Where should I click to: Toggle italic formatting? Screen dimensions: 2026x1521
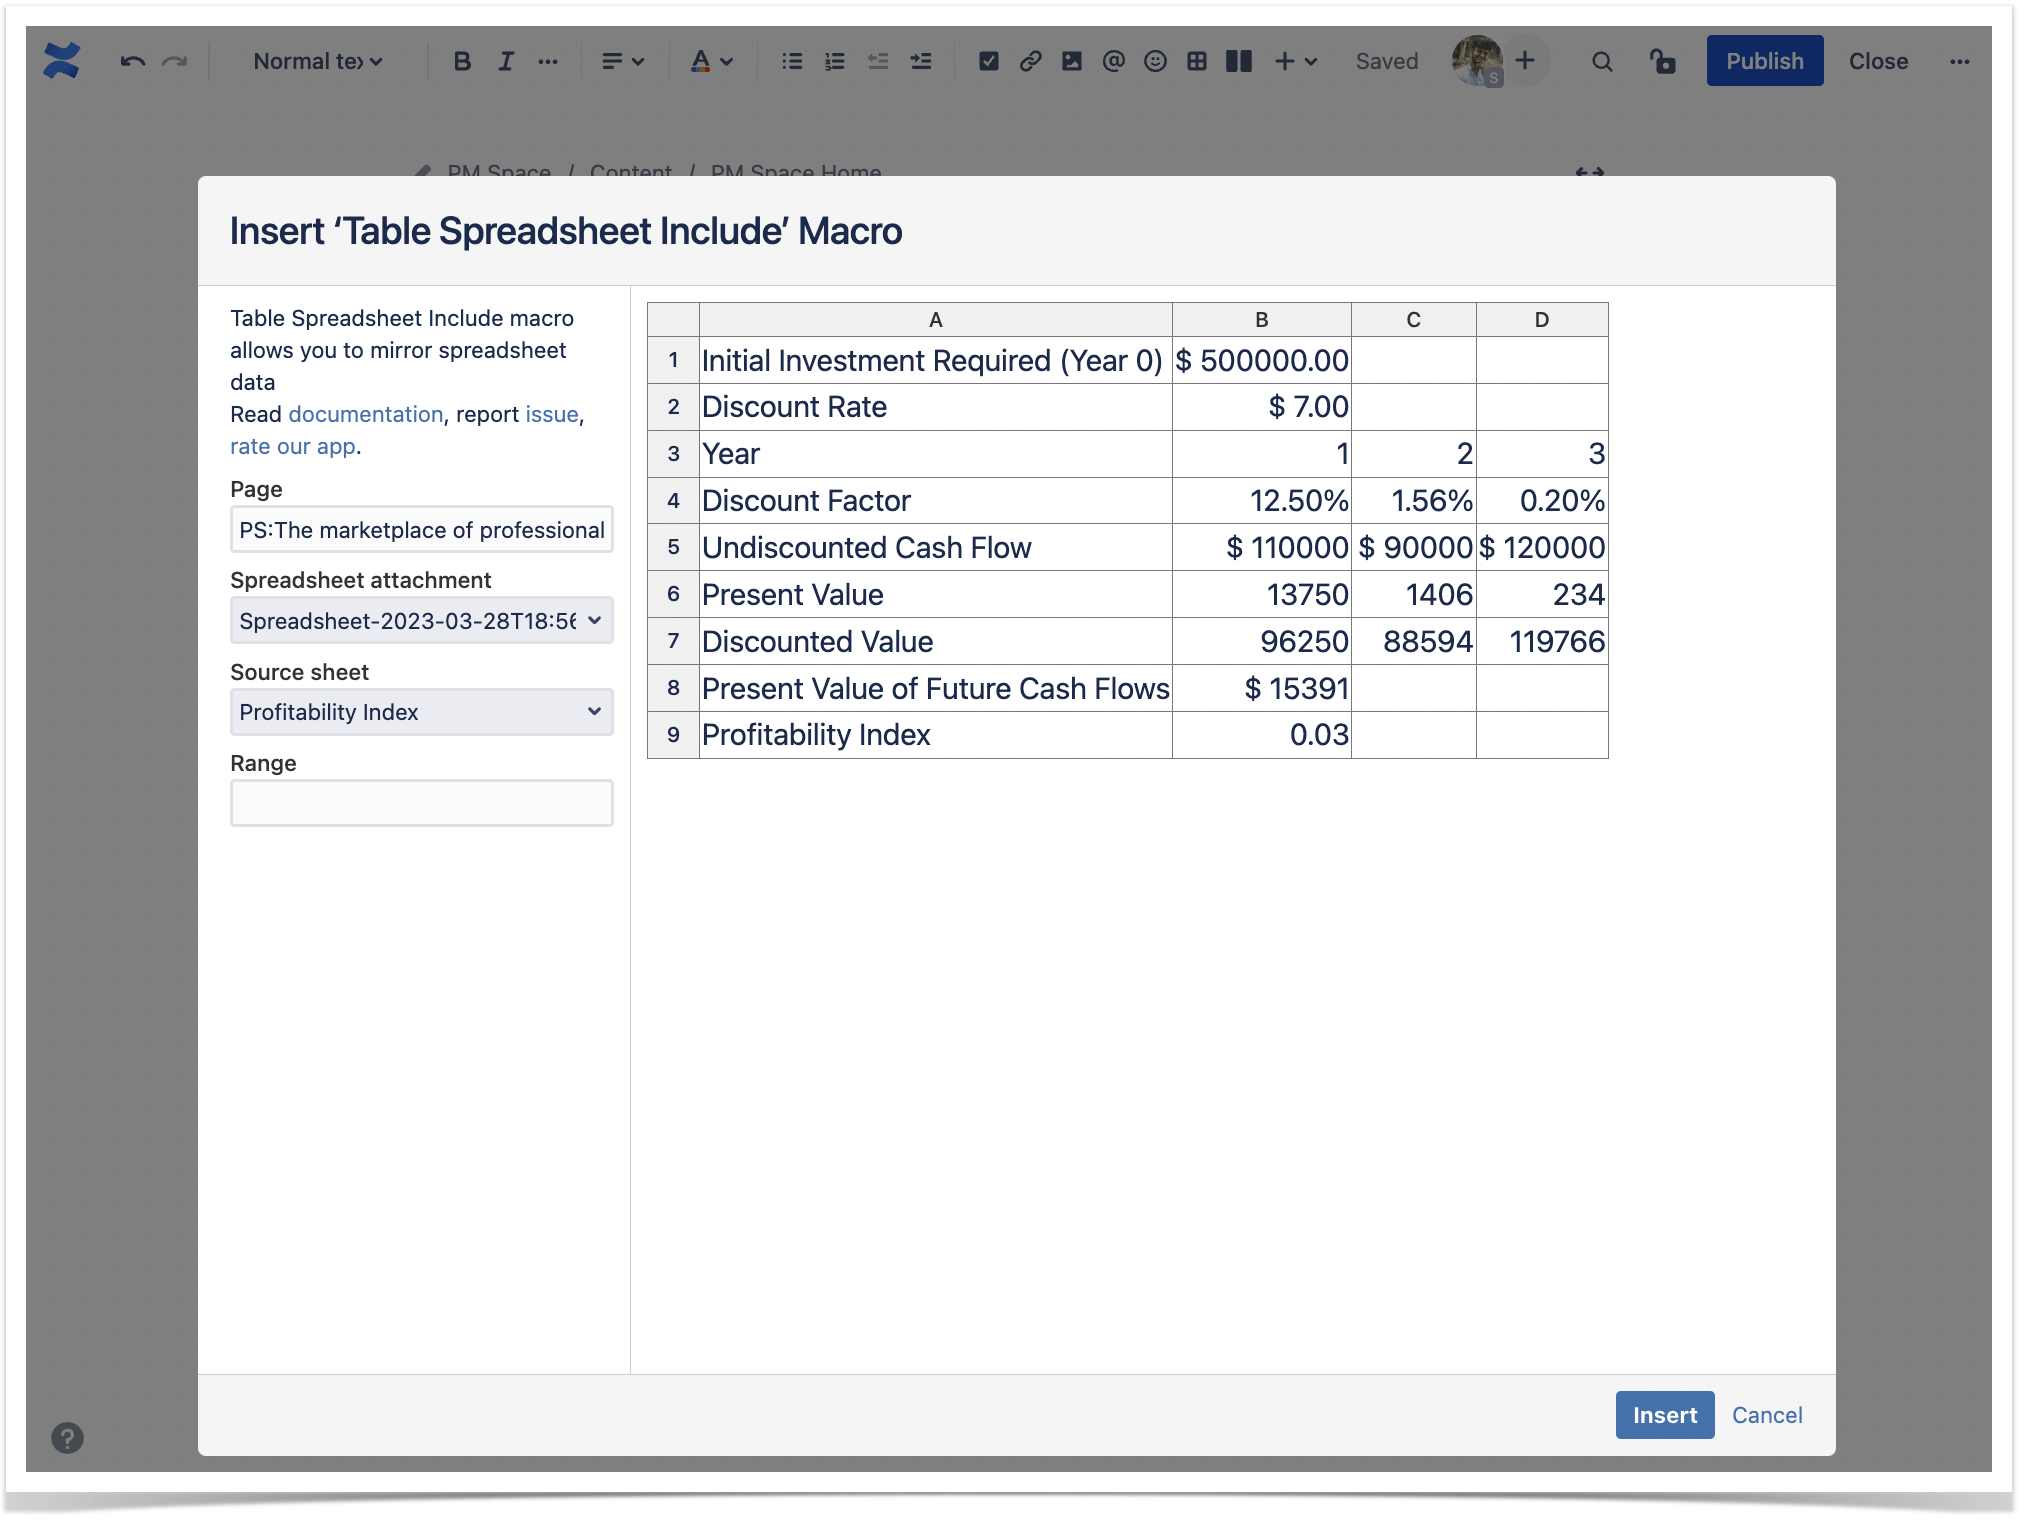pyautogui.click(x=506, y=62)
